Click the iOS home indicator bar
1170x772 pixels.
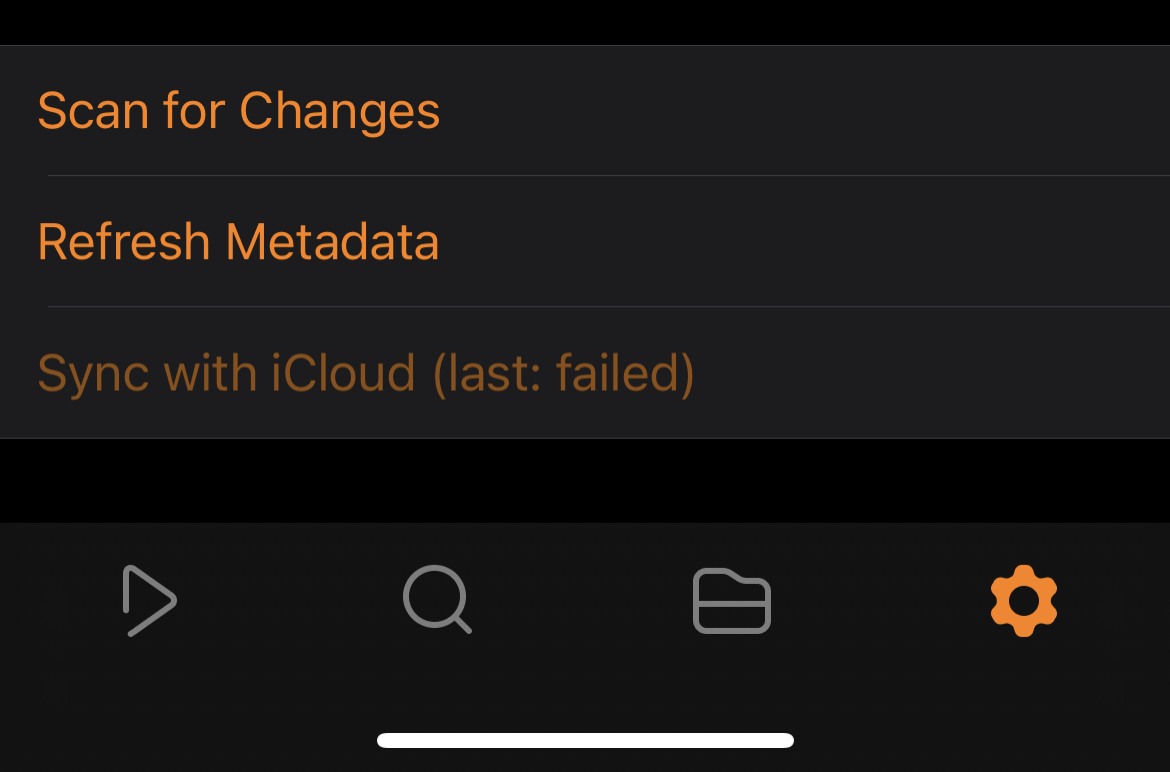pos(585,741)
